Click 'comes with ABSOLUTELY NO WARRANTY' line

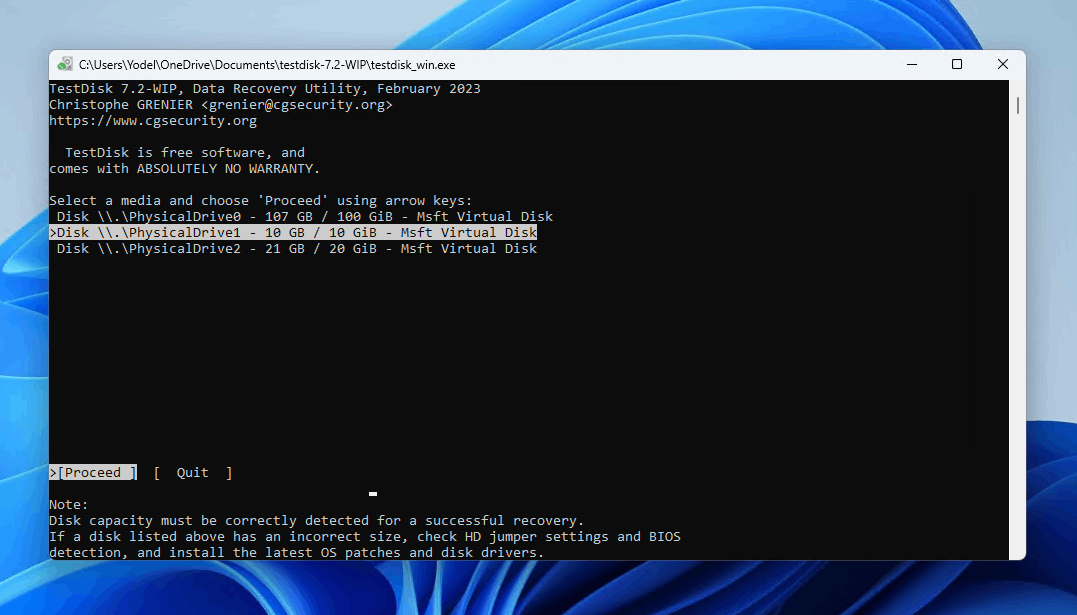click(x=185, y=168)
